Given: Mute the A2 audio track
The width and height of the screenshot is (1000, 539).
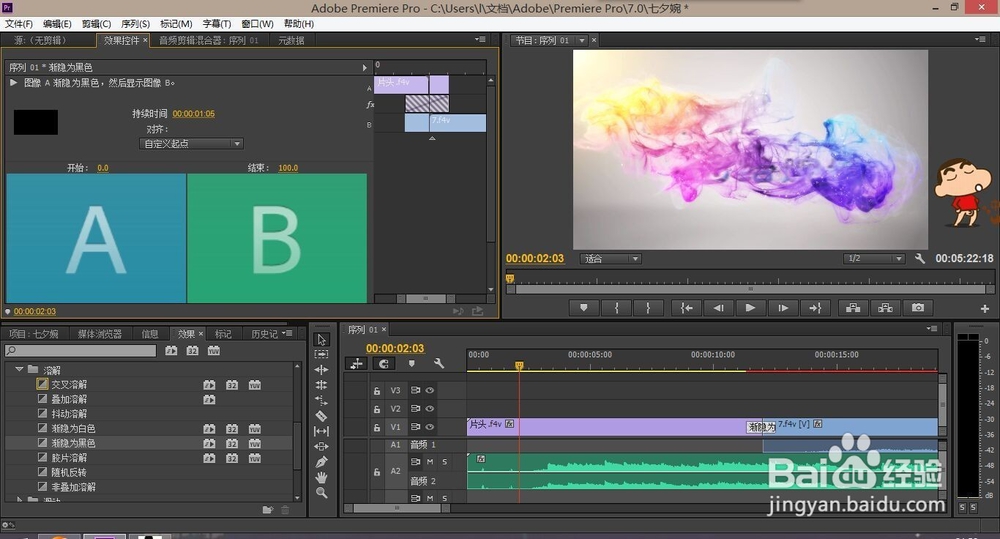Looking at the screenshot, I should pos(430,461).
